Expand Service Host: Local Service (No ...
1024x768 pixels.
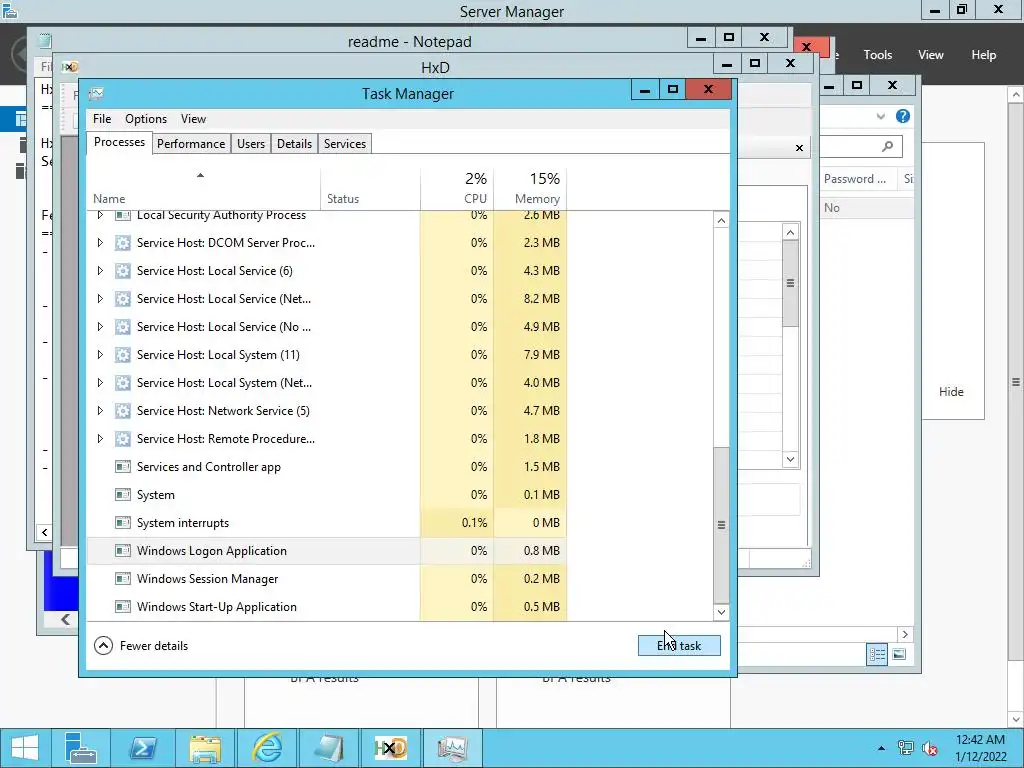click(100, 327)
